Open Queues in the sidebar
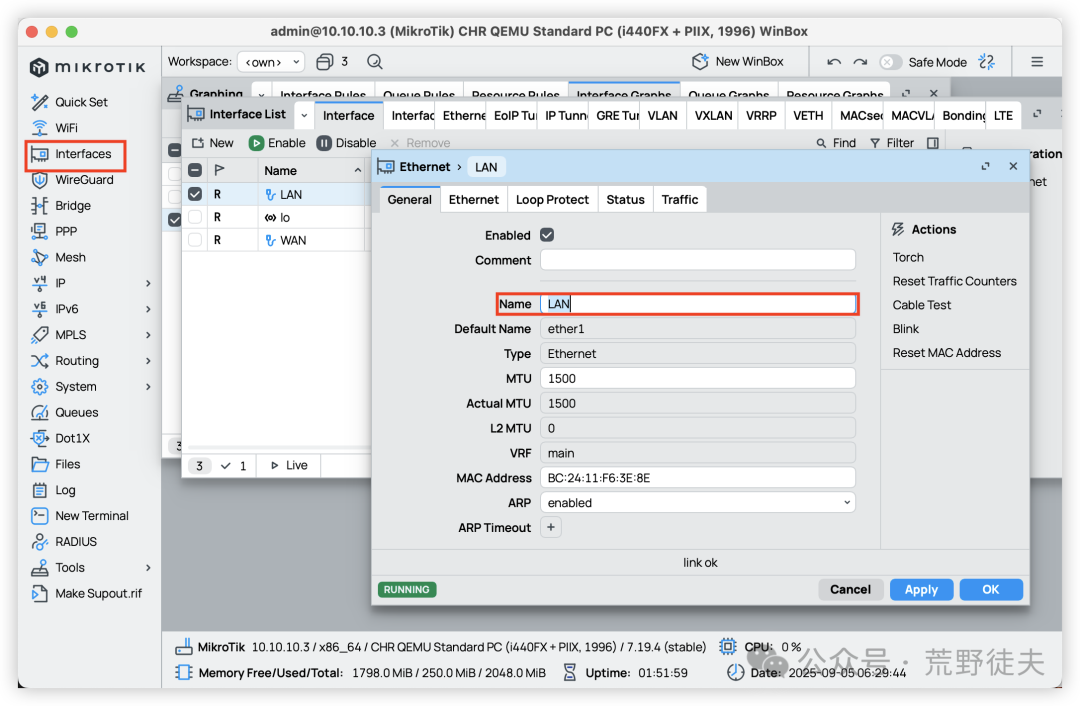The width and height of the screenshot is (1080, 706). tap(65, 413)
